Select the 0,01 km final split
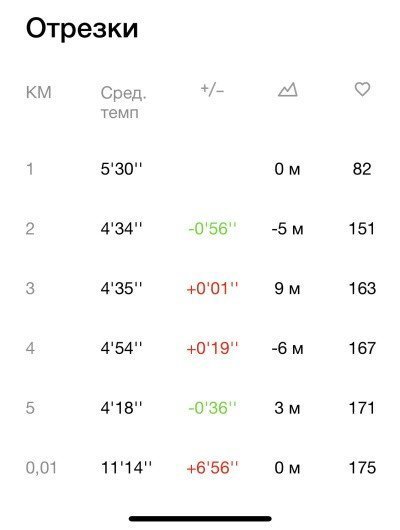Screen dimensions: 400x530 (x=41, y=468)
